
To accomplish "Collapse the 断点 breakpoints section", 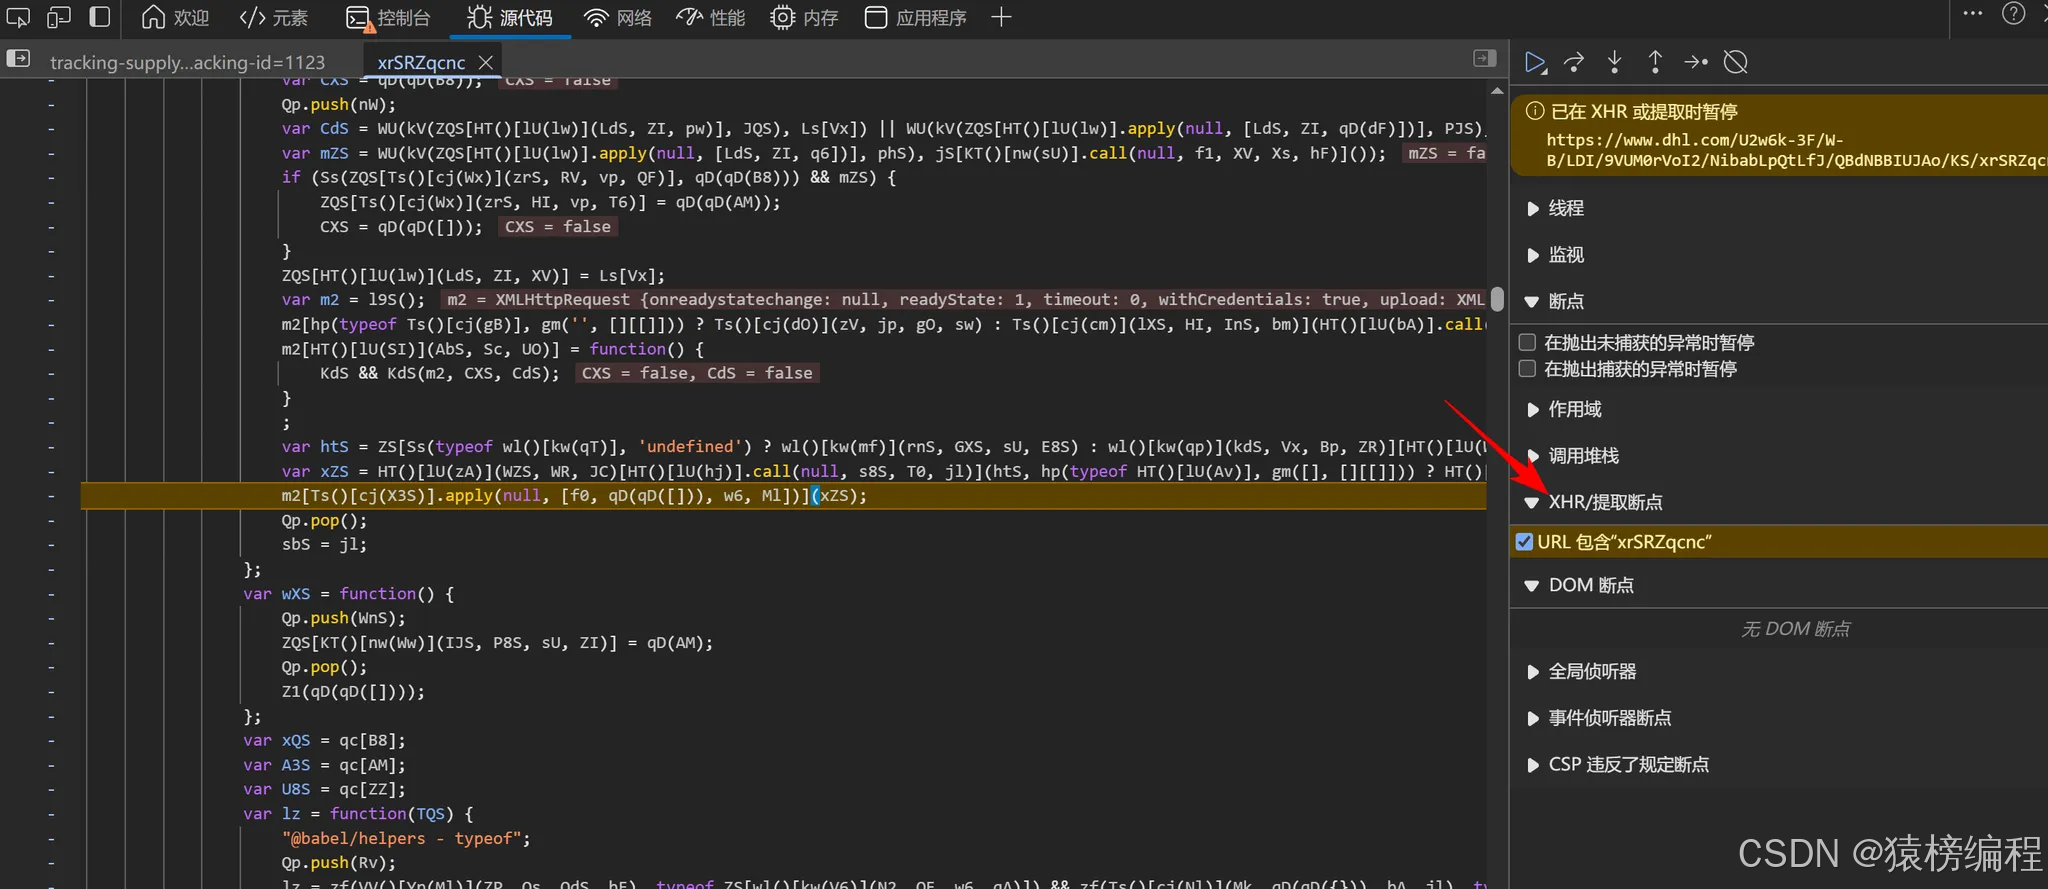I will pos(1565,301).
